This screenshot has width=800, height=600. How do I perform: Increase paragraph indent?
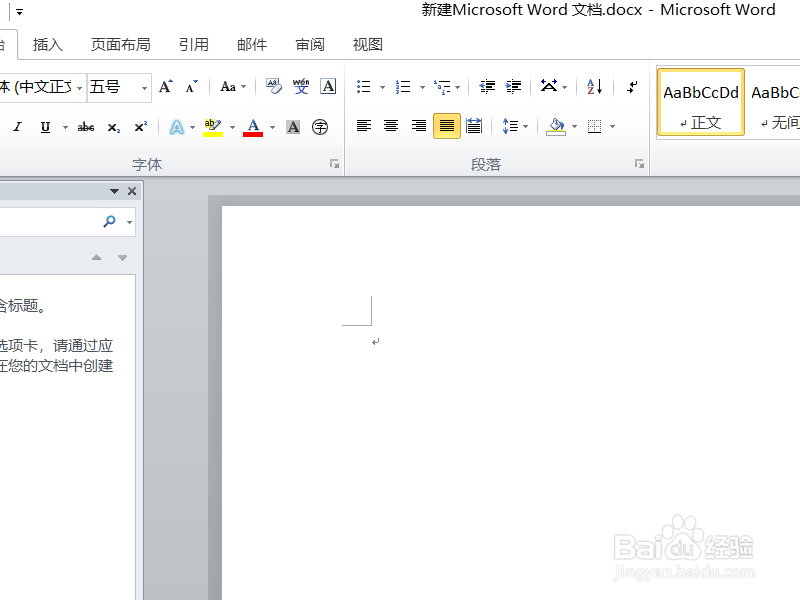(x=513, y=87)
